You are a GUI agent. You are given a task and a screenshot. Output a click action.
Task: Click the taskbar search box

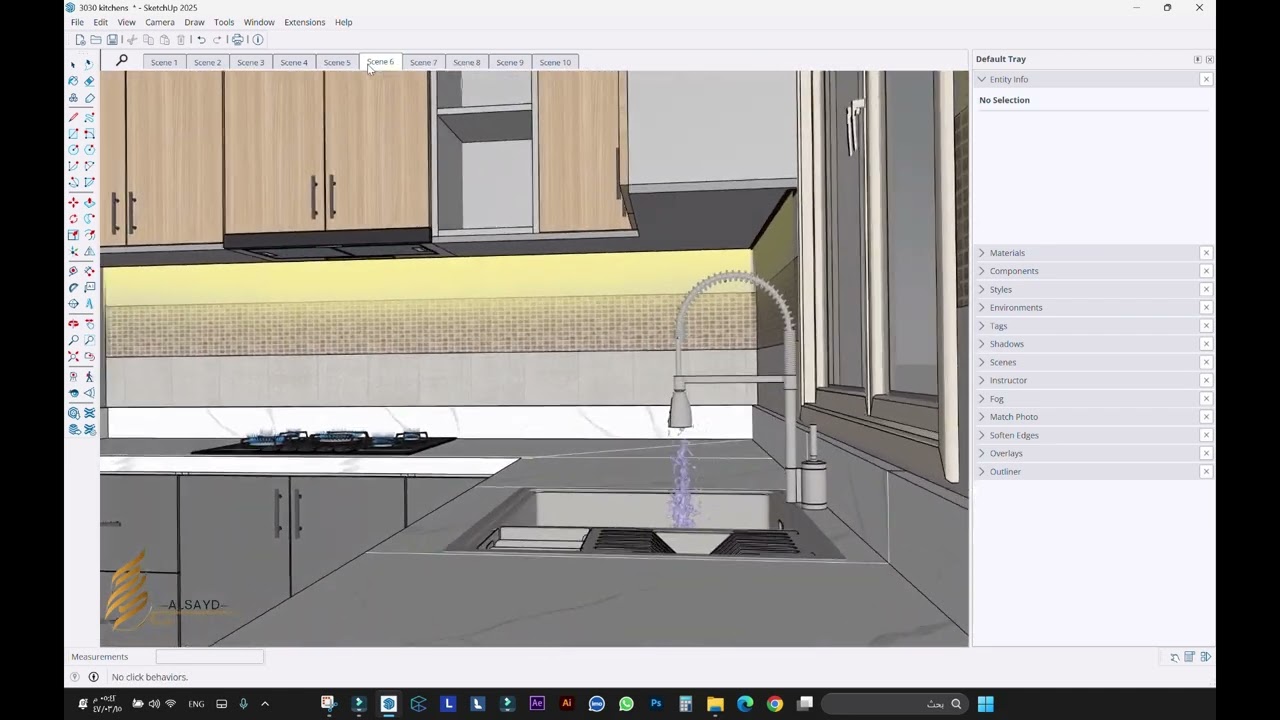894,704
